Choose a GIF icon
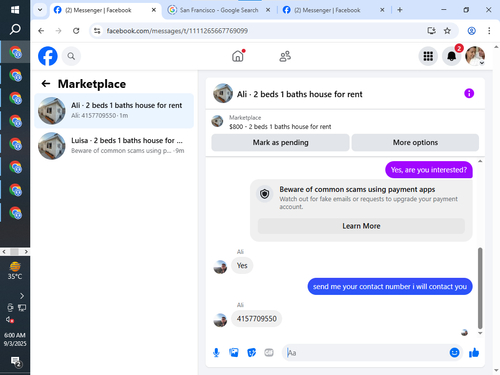Screen dimensions: 500x375 pyautogui.click(x=269, y=352)
